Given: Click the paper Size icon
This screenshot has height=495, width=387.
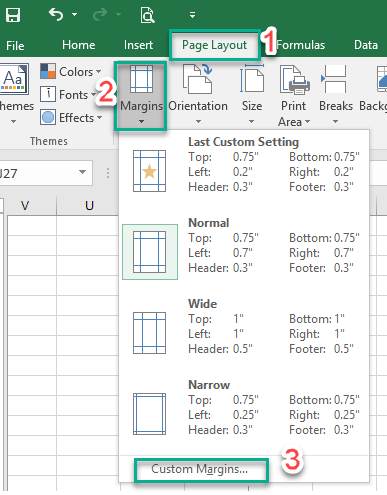Looking at the screenshot, I should point(252,79).
